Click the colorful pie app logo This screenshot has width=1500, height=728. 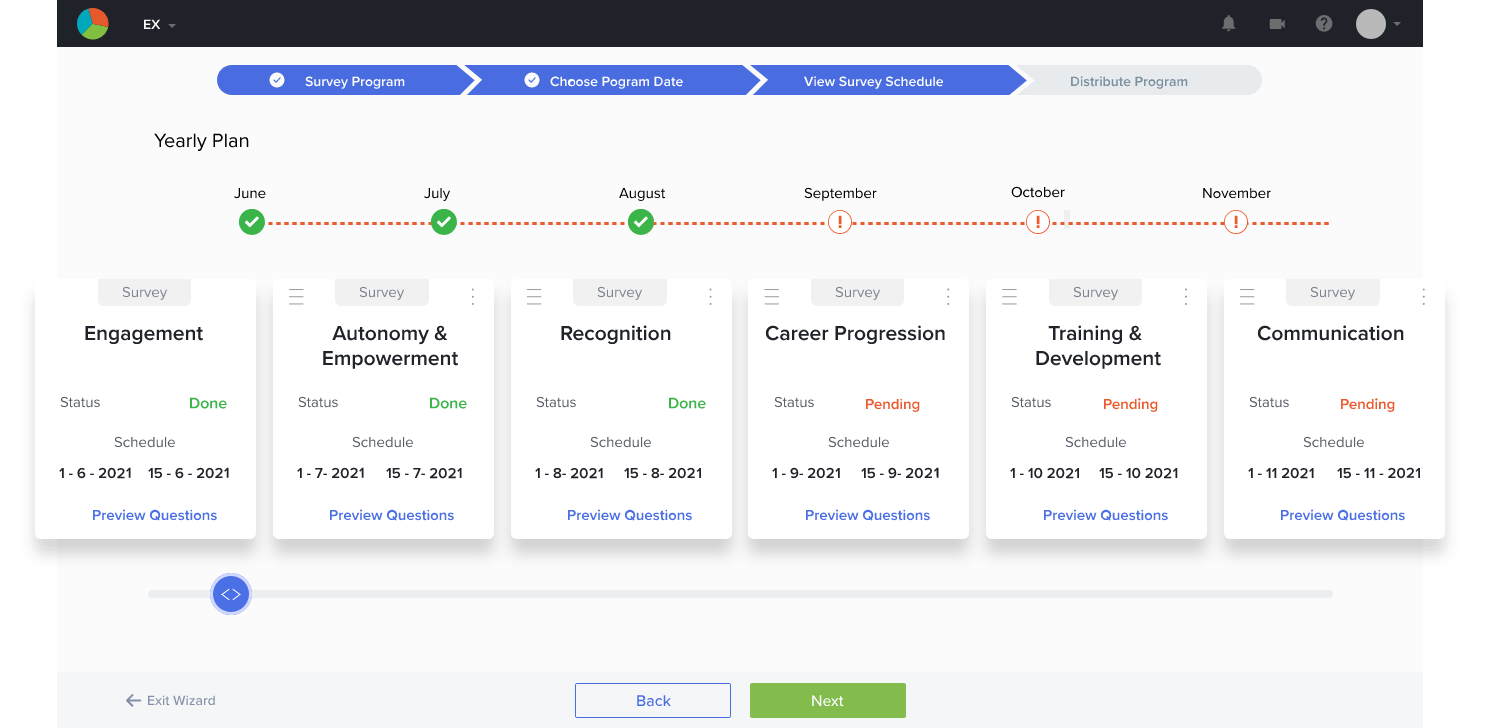pyautogui.click(x=93, y=23)
